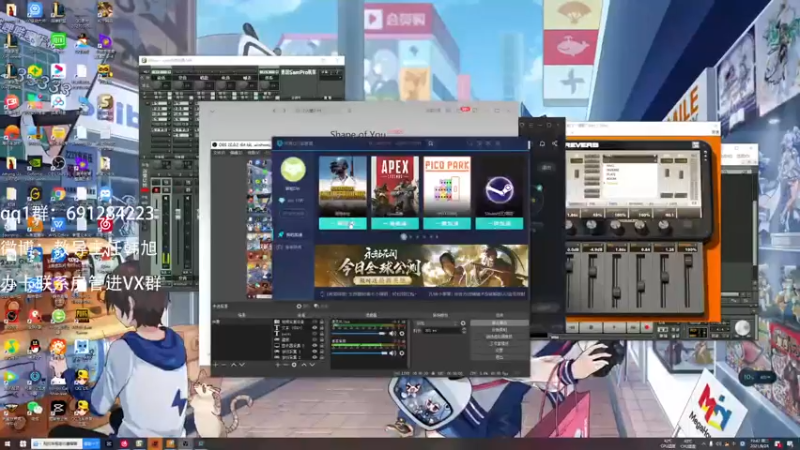The height and width of the screenshot is (450, 800).
Task: Click the sixth REVERB fader showing 100%
Action: (x=688, y=261)
